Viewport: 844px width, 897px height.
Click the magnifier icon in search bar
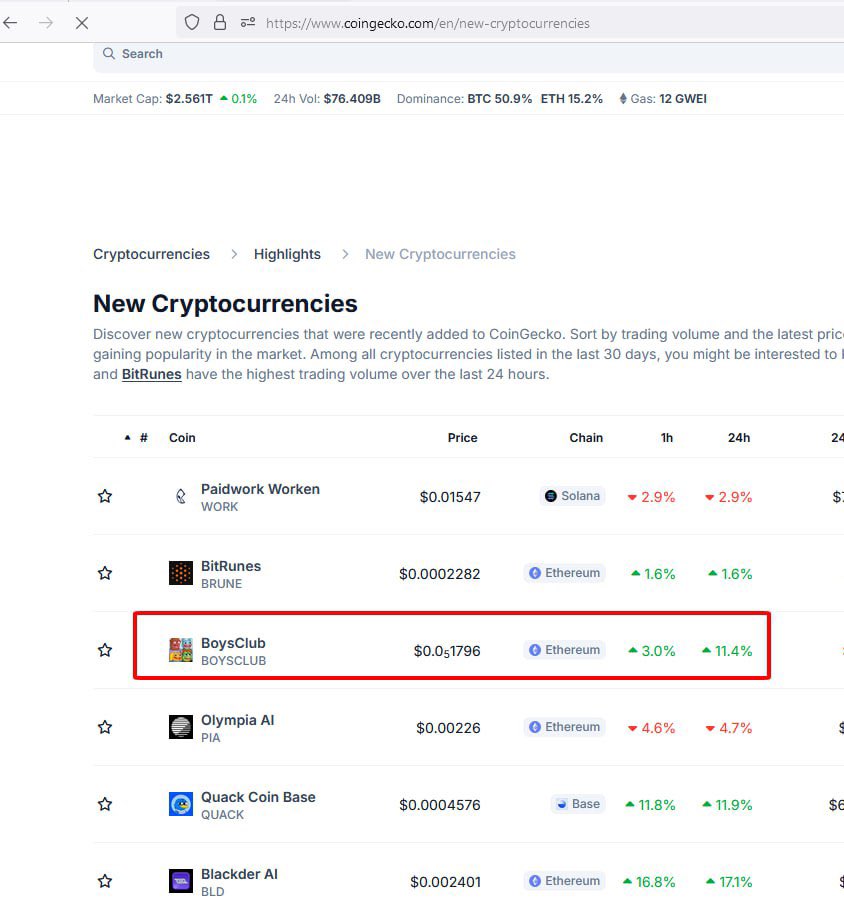107,55
